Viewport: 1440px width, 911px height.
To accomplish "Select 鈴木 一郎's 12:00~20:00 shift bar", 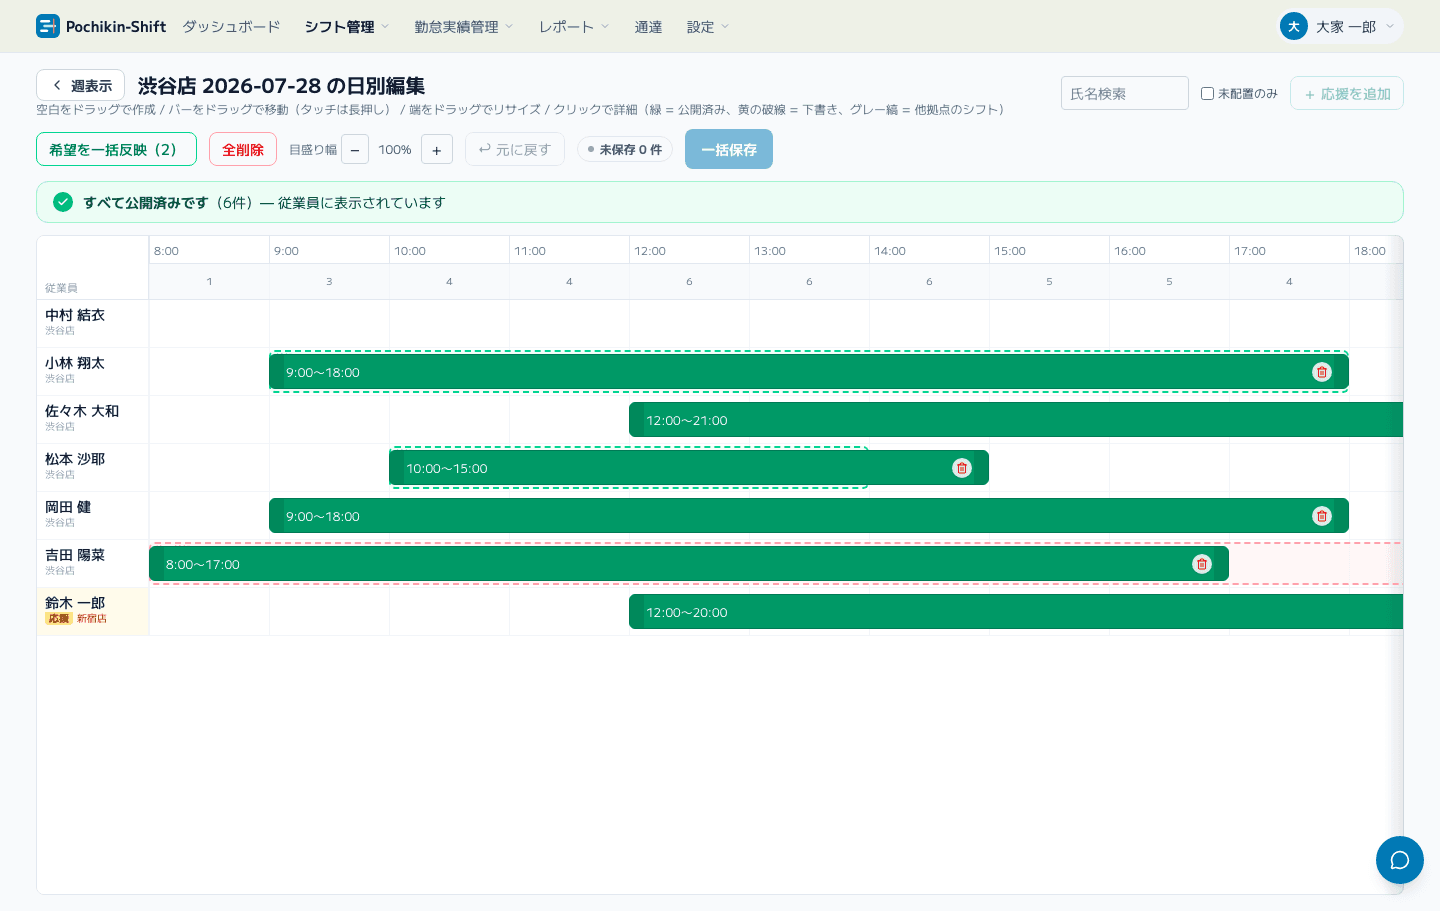I will [x=1016, y=612].
